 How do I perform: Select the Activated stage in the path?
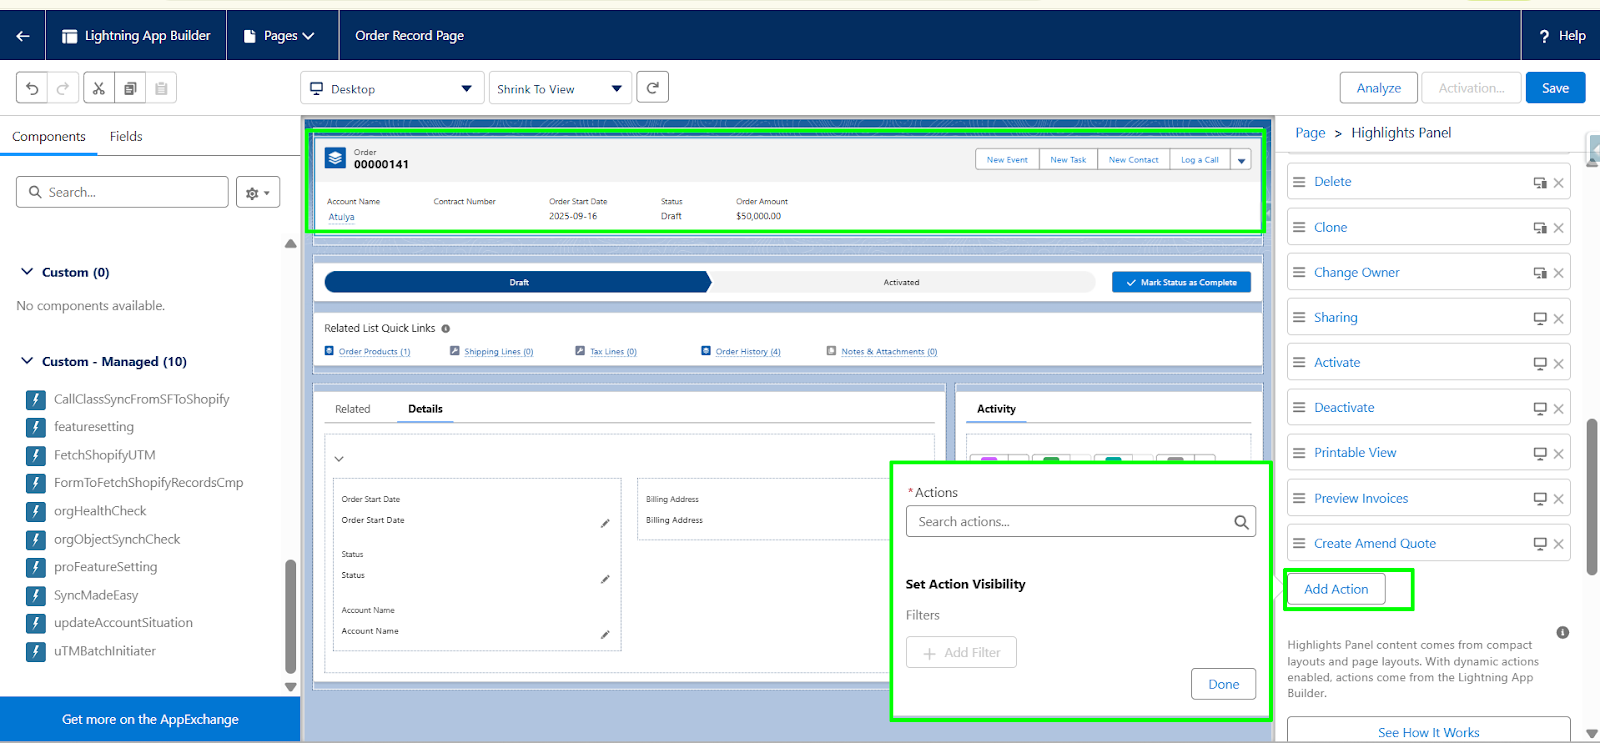coord(901,282)
